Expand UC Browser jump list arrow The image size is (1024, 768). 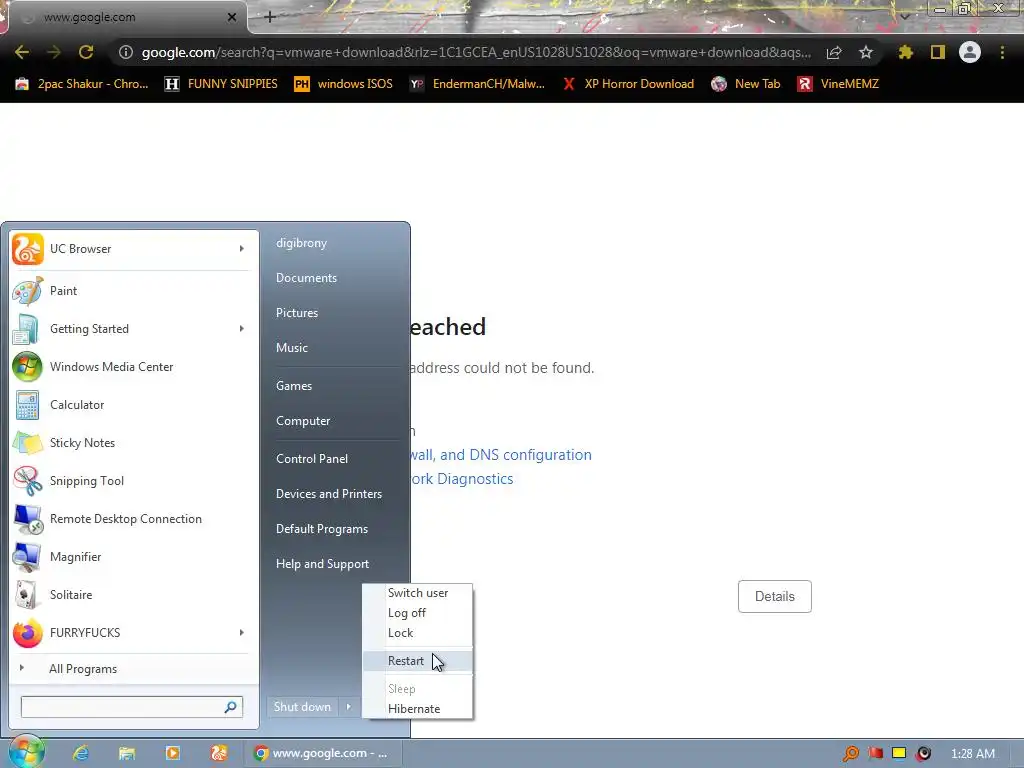[242, 249]
